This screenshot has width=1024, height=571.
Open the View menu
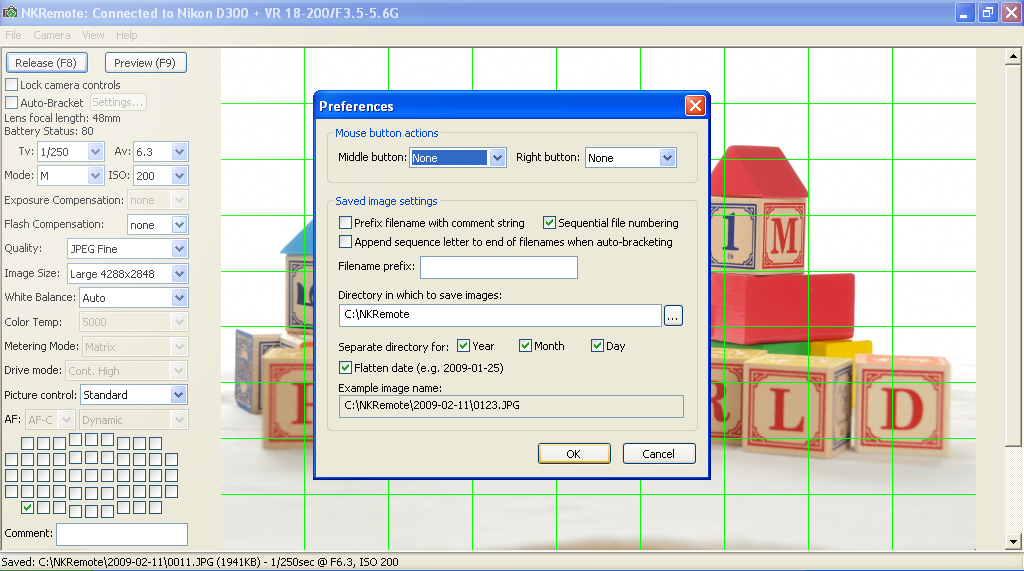click(93, 35)
